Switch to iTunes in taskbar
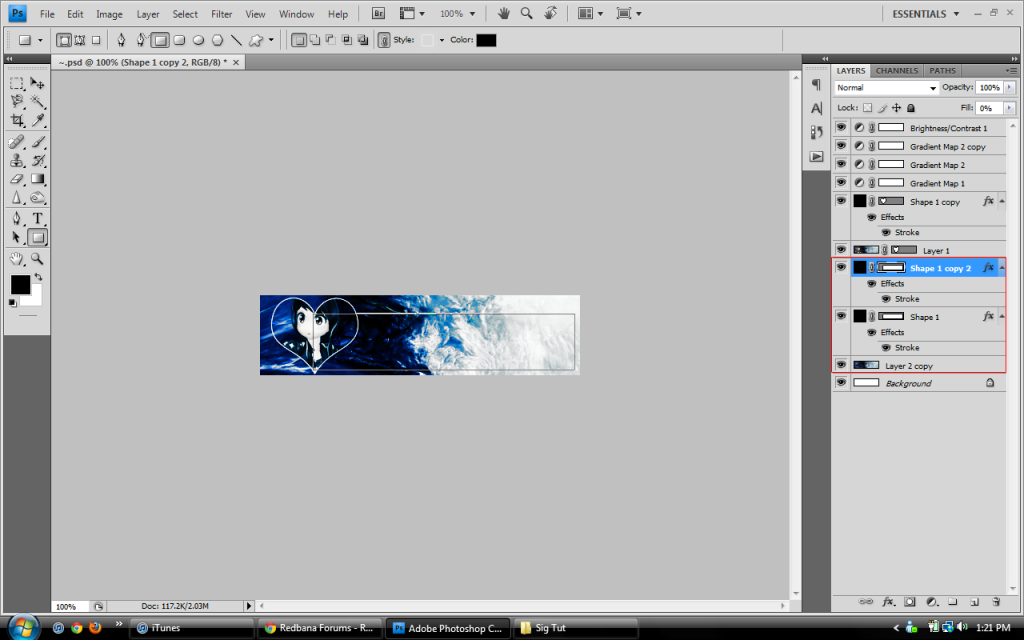The image size is (1024, 640). (192, 628)
